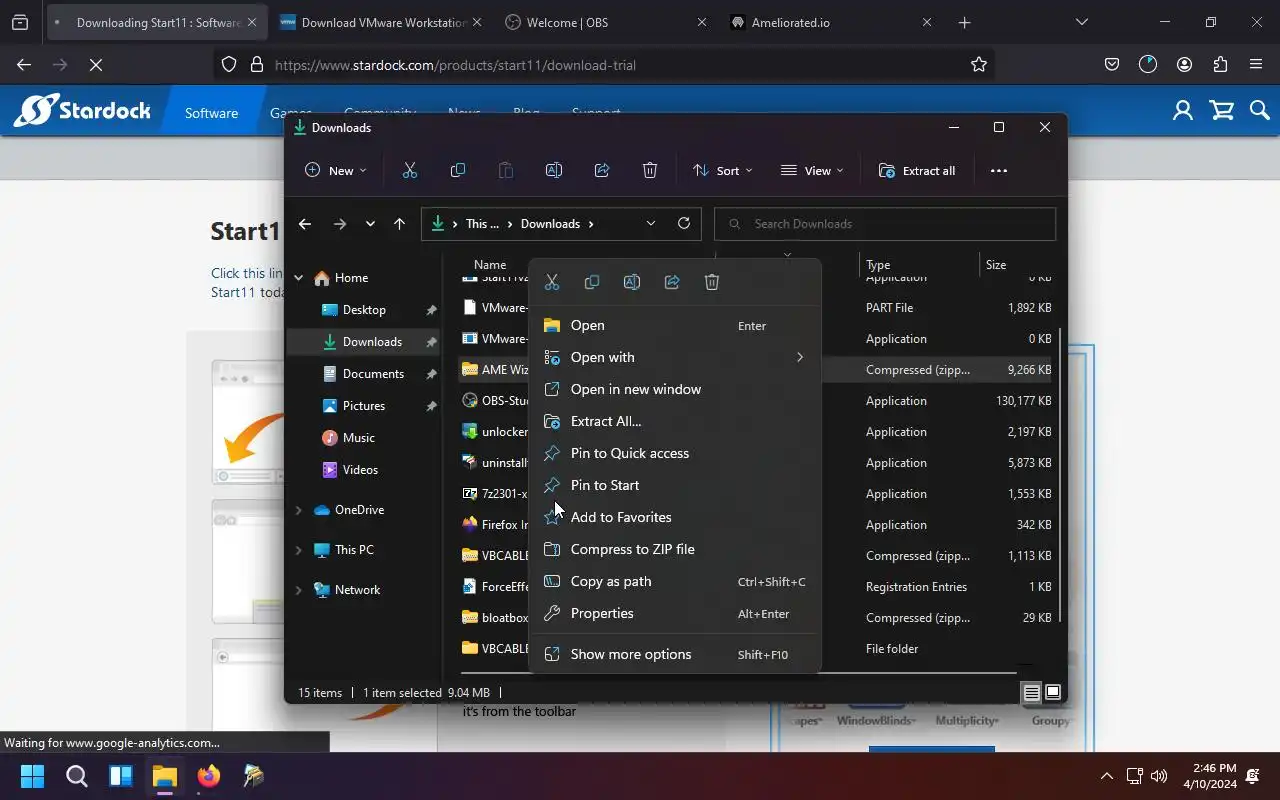Collapse the Home tree node
The image size is (1280, 800).
pyautogui.click(x=299, y=278)
